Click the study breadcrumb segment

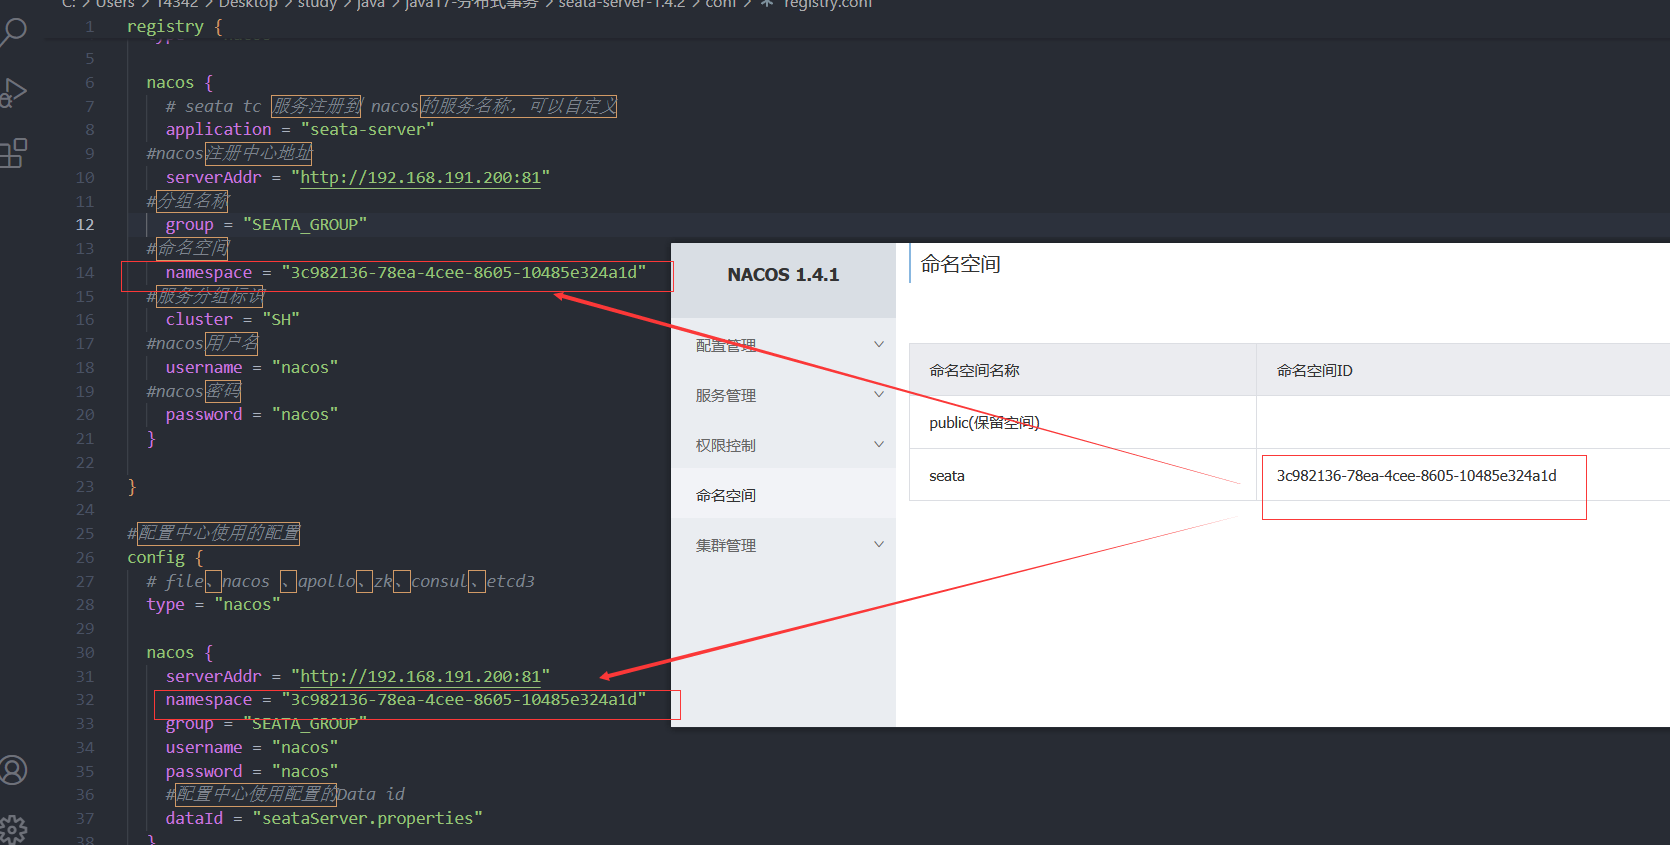coord(317,4)
